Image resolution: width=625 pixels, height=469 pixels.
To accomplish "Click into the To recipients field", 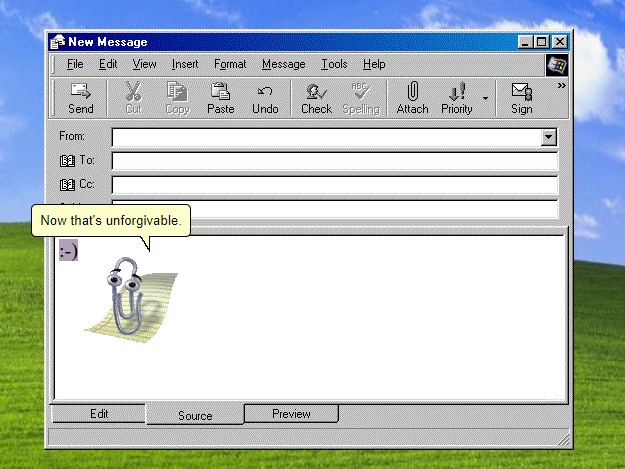I will tap(335, 161).
